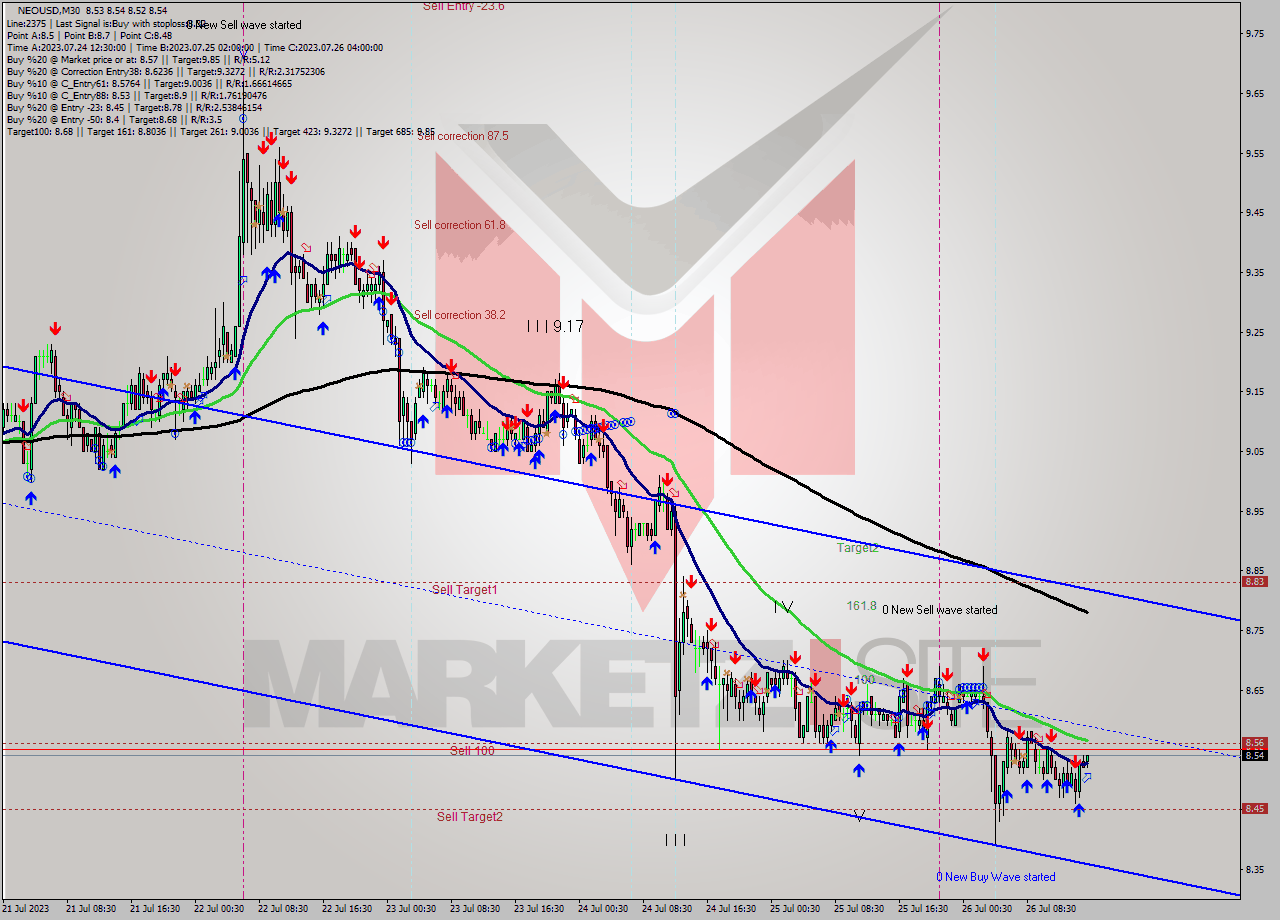Click the 'Buy %10 @ C_Entry88' line
This screenshot has width=1280, height=920.
(x=136, y=96)
